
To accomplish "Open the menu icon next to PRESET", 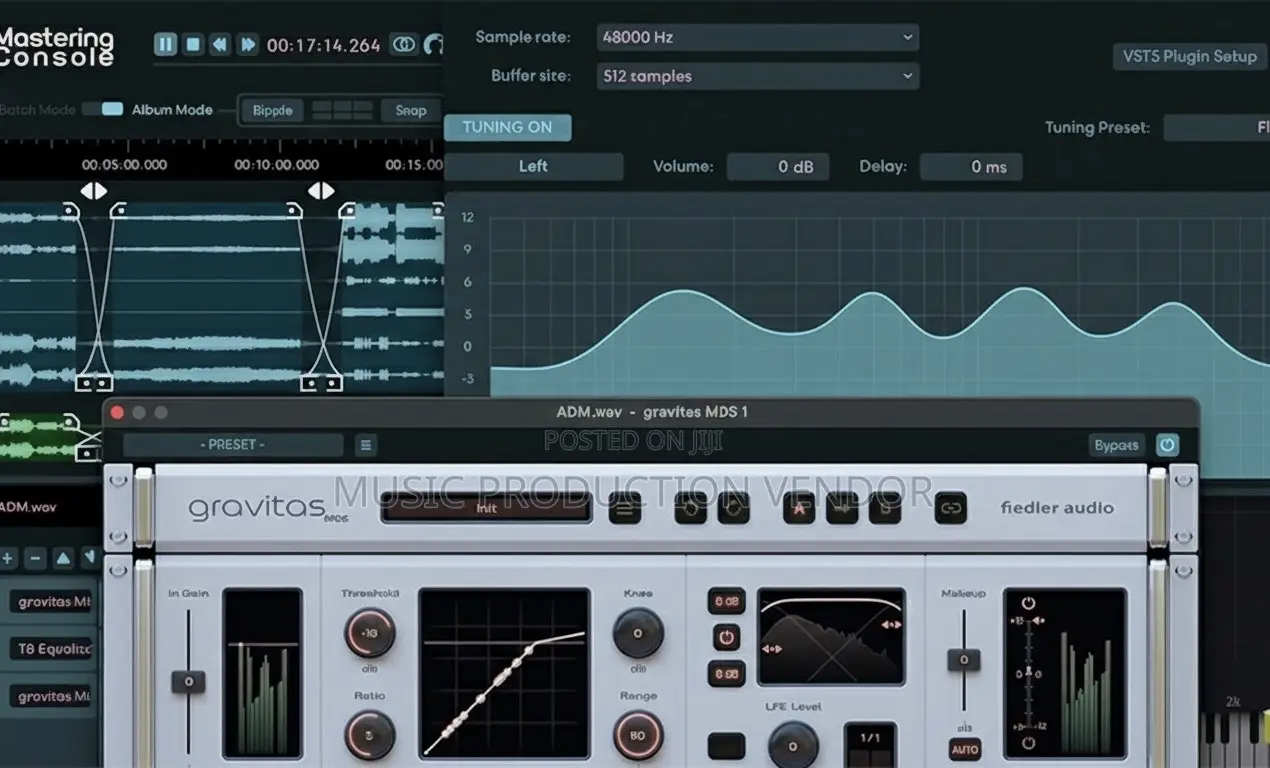I will (366, 445).
